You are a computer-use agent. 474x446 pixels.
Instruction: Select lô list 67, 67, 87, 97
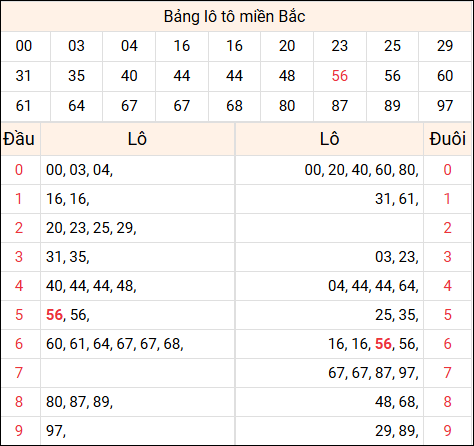click(373, 373)
